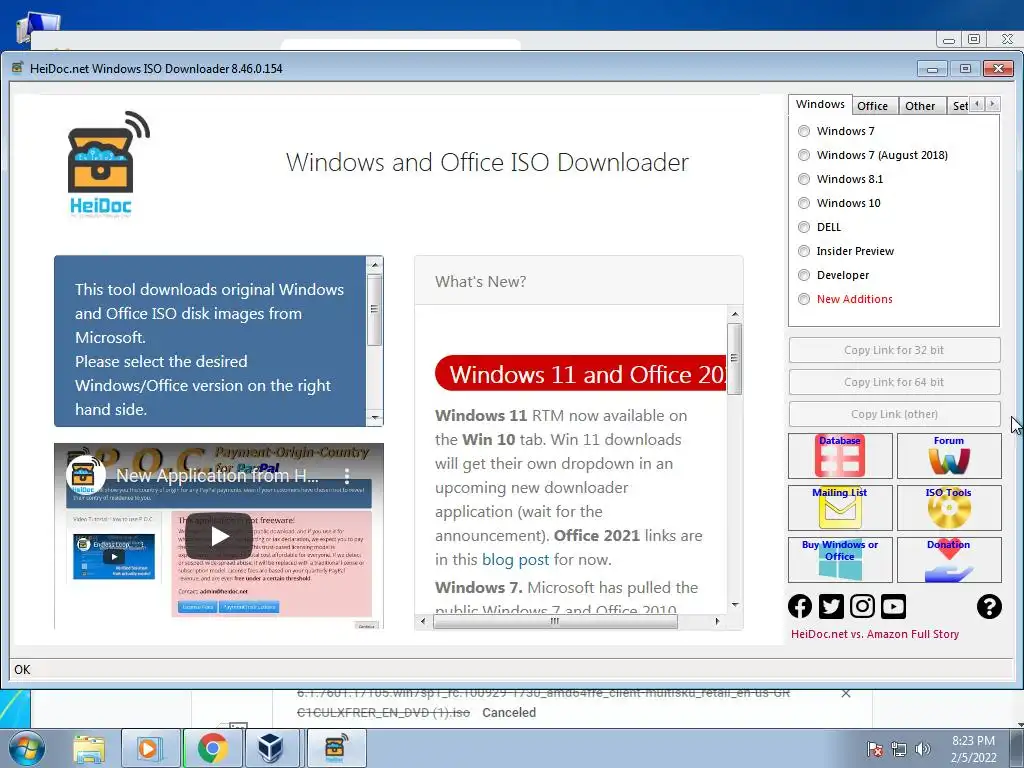1024x768 pixels.
Task: Click Copy Link for 64 bit
Action: pyautogui.click(x=894, y=382)
